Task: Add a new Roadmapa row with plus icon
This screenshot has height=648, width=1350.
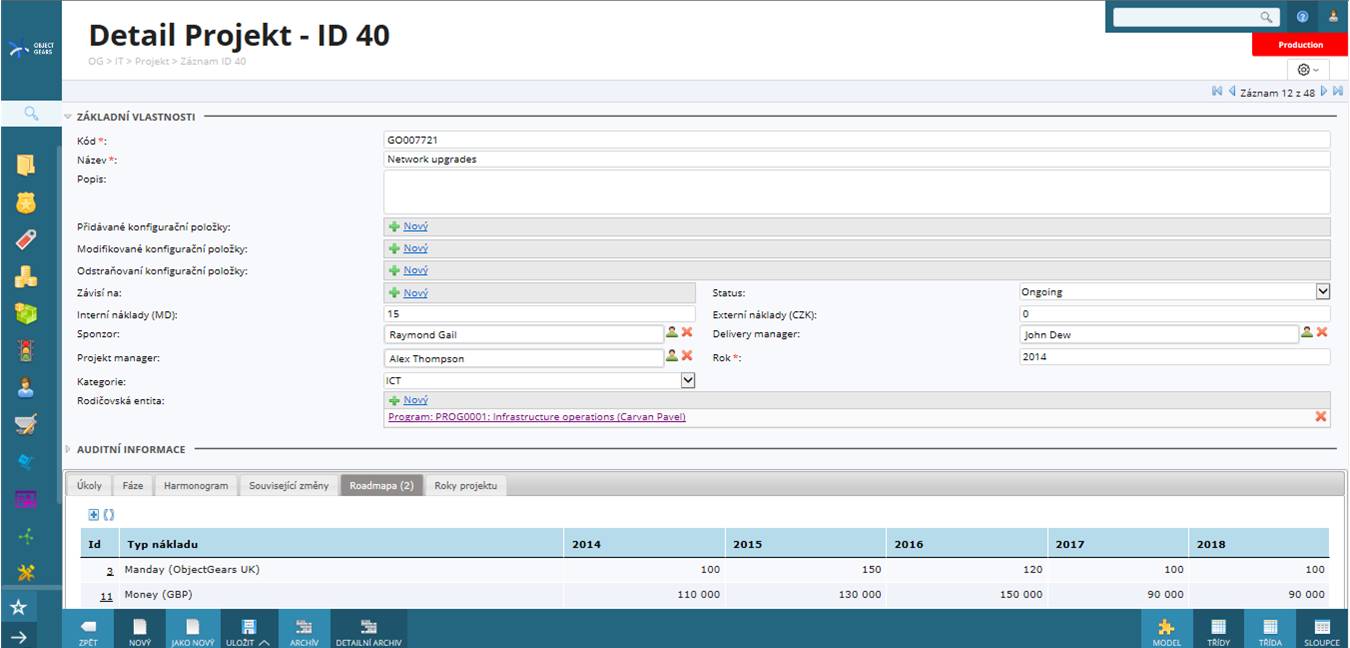Action: pos(94,514)
